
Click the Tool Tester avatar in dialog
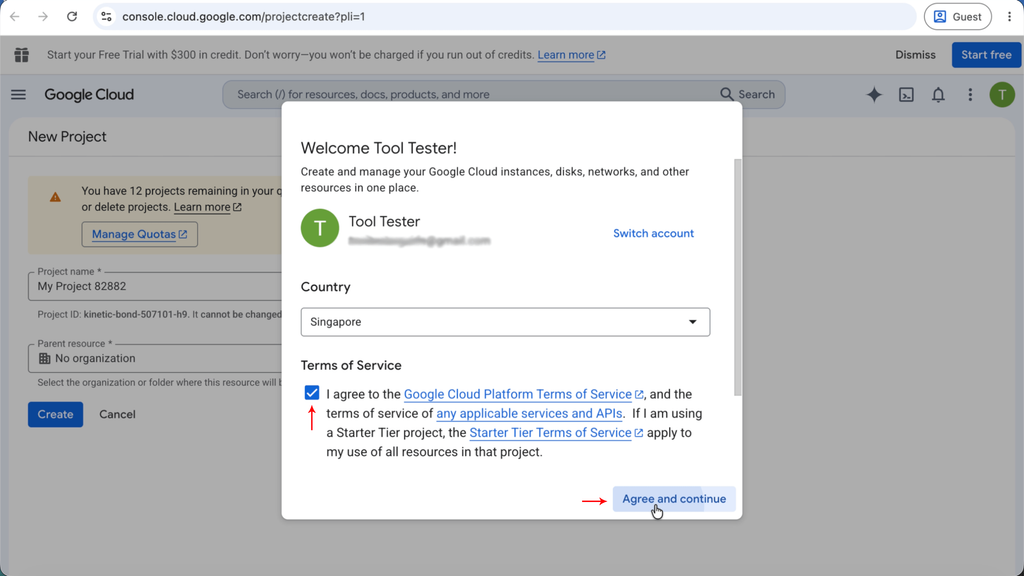point(319,228)
